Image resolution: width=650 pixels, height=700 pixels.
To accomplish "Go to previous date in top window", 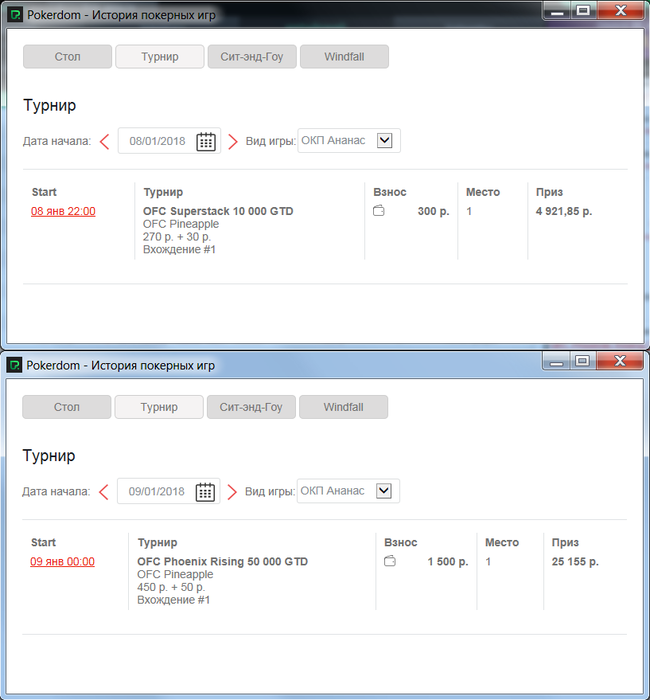I will [104, 142].
